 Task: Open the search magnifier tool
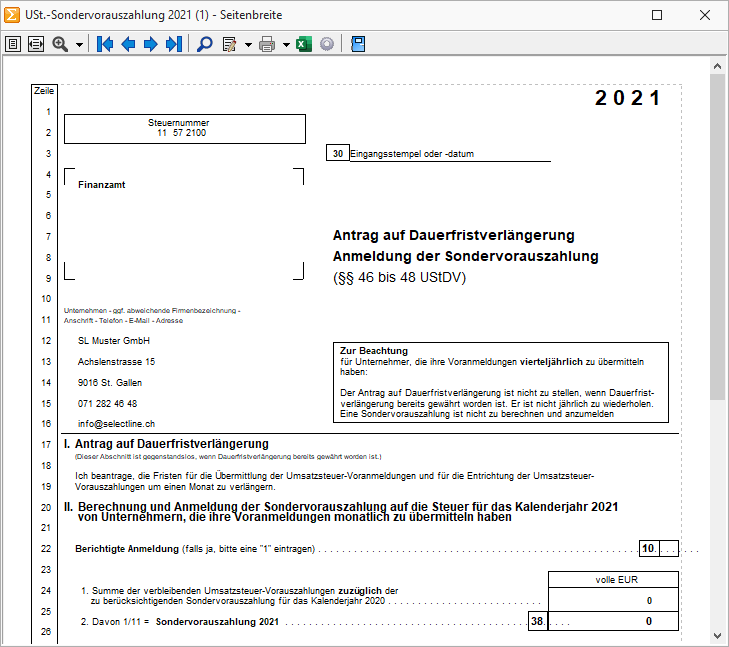tap(205, 44)
